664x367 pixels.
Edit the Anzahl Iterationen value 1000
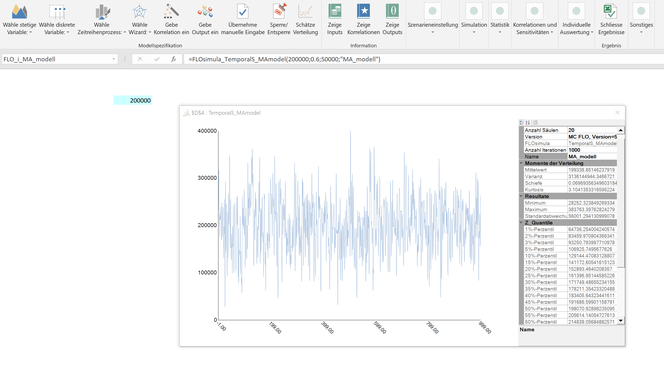[592, 150]
